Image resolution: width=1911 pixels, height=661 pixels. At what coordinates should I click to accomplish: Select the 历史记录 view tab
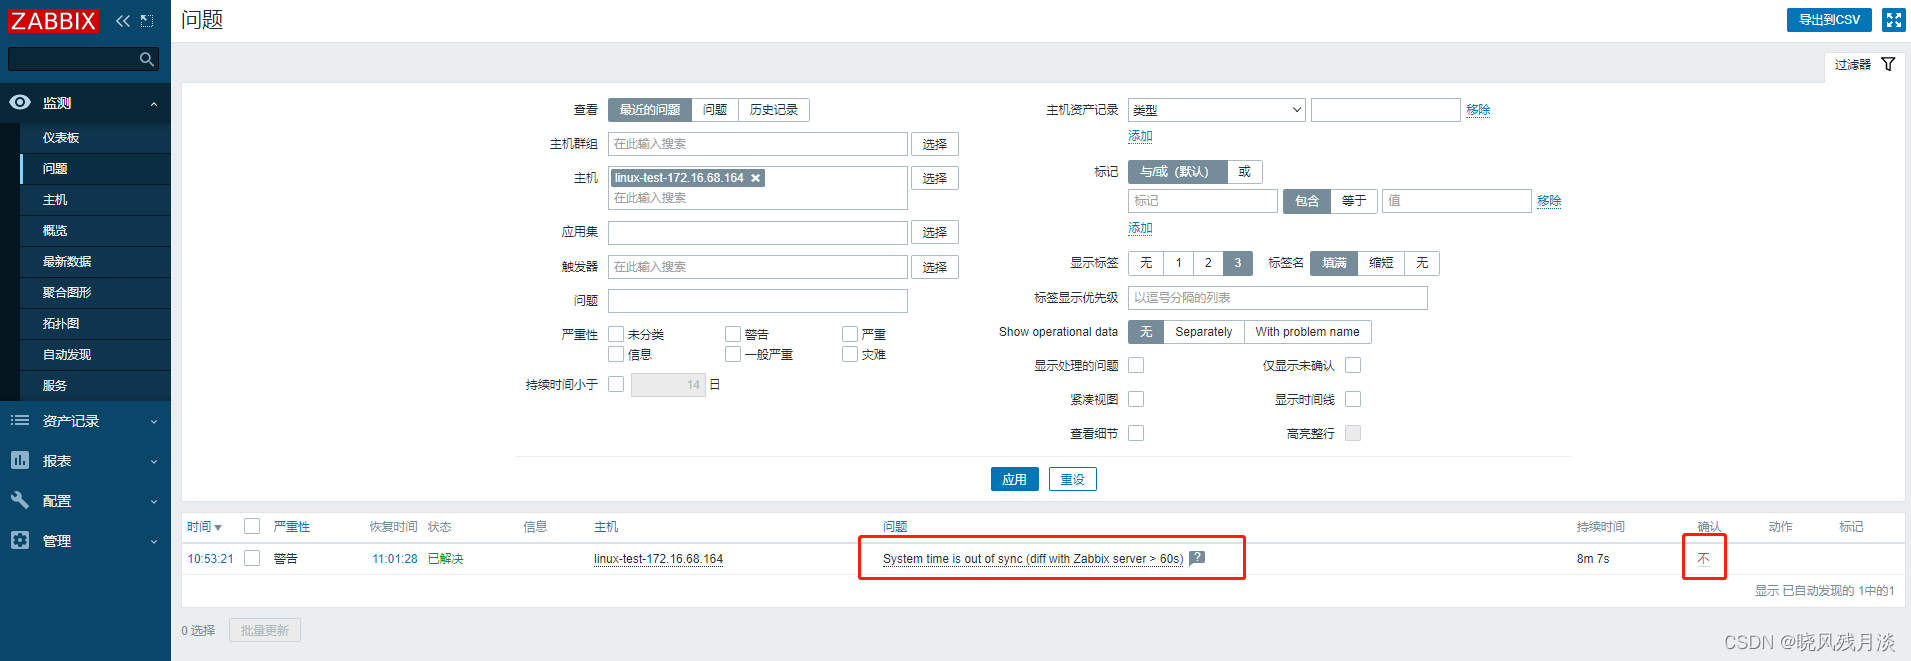click(x=774, y=110)
